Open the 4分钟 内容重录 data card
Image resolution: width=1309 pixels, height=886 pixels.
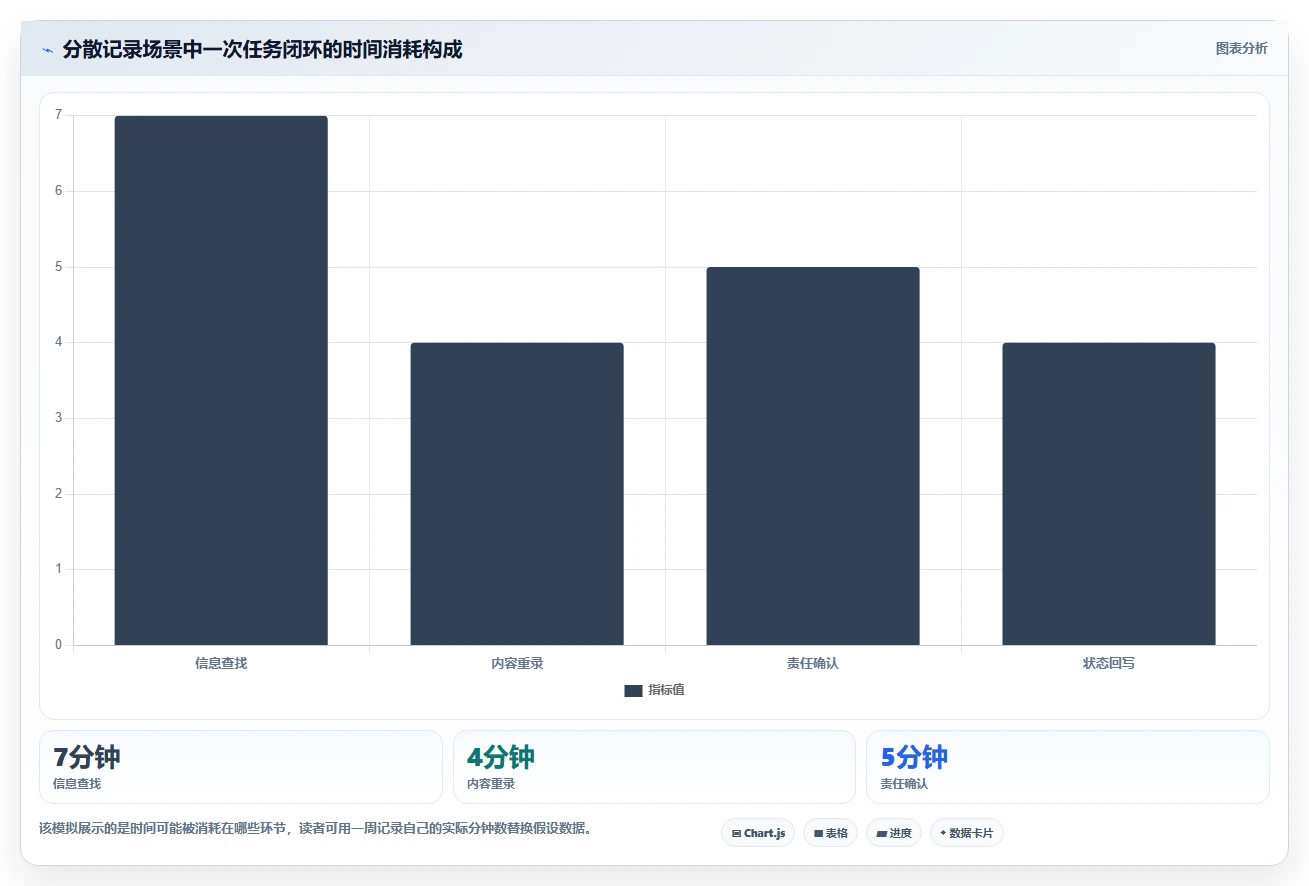click(x=654, y=767)
